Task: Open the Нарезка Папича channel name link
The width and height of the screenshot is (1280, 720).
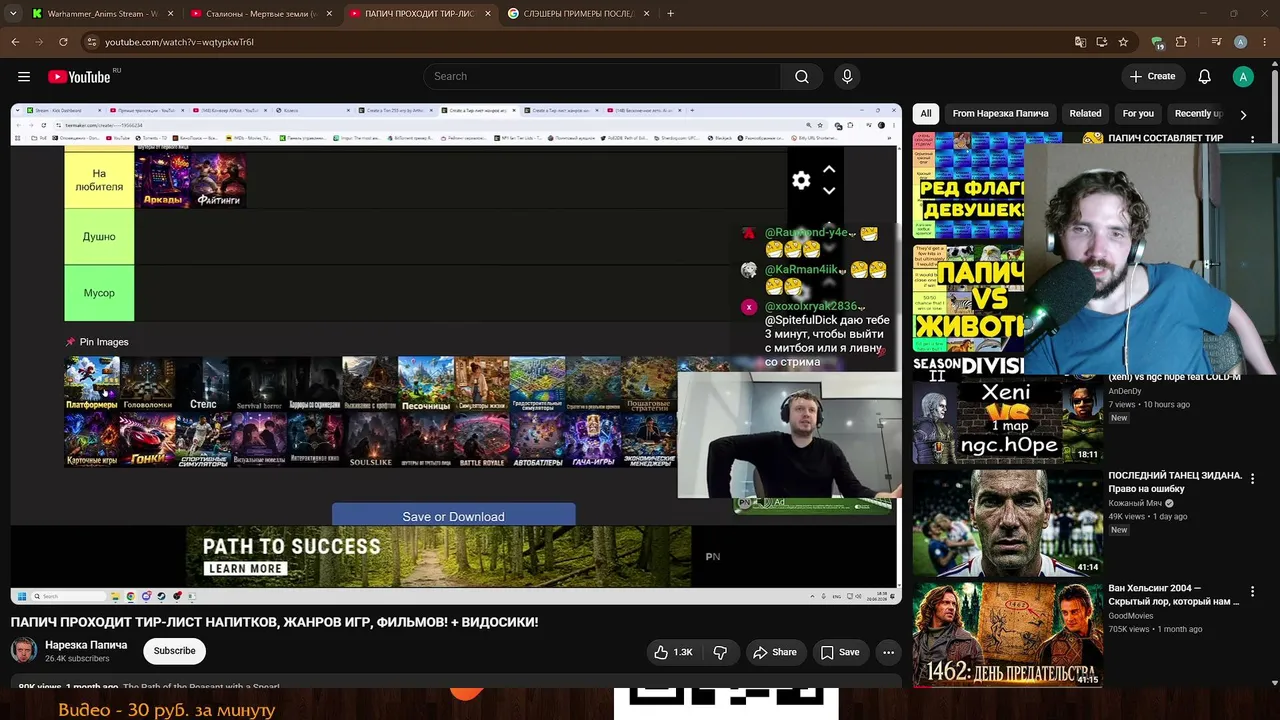Action: click(86, 645)
